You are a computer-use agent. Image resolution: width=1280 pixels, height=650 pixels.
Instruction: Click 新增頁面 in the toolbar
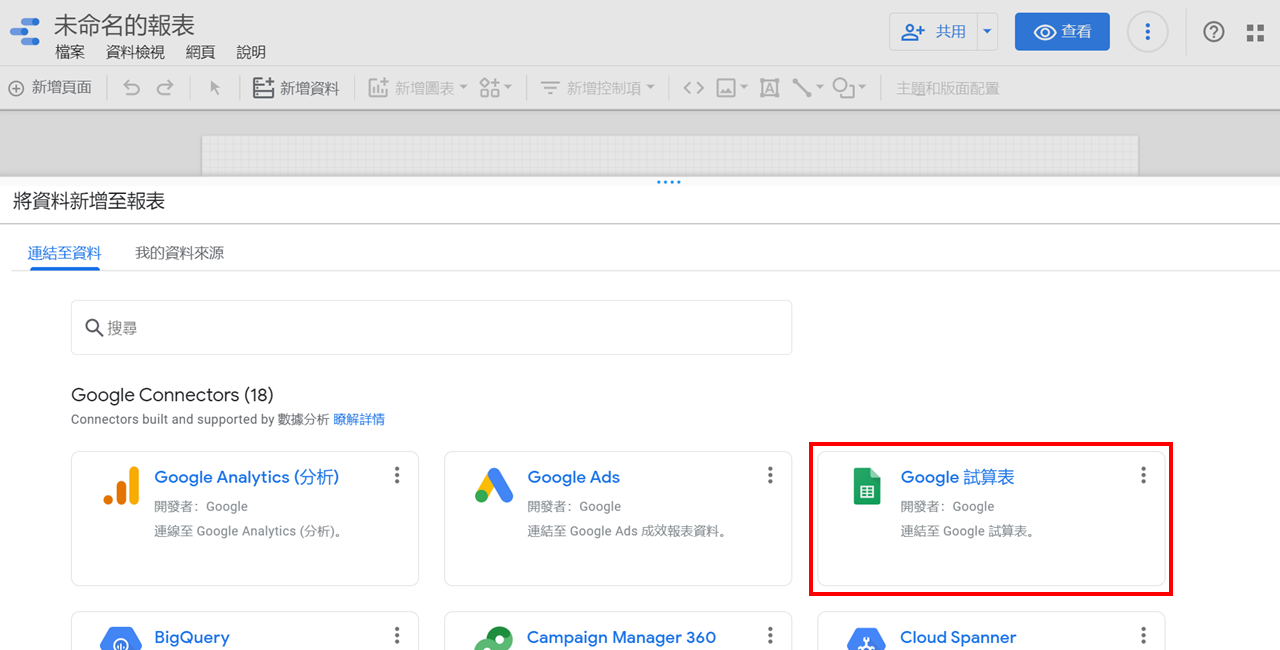click(50, 88)
